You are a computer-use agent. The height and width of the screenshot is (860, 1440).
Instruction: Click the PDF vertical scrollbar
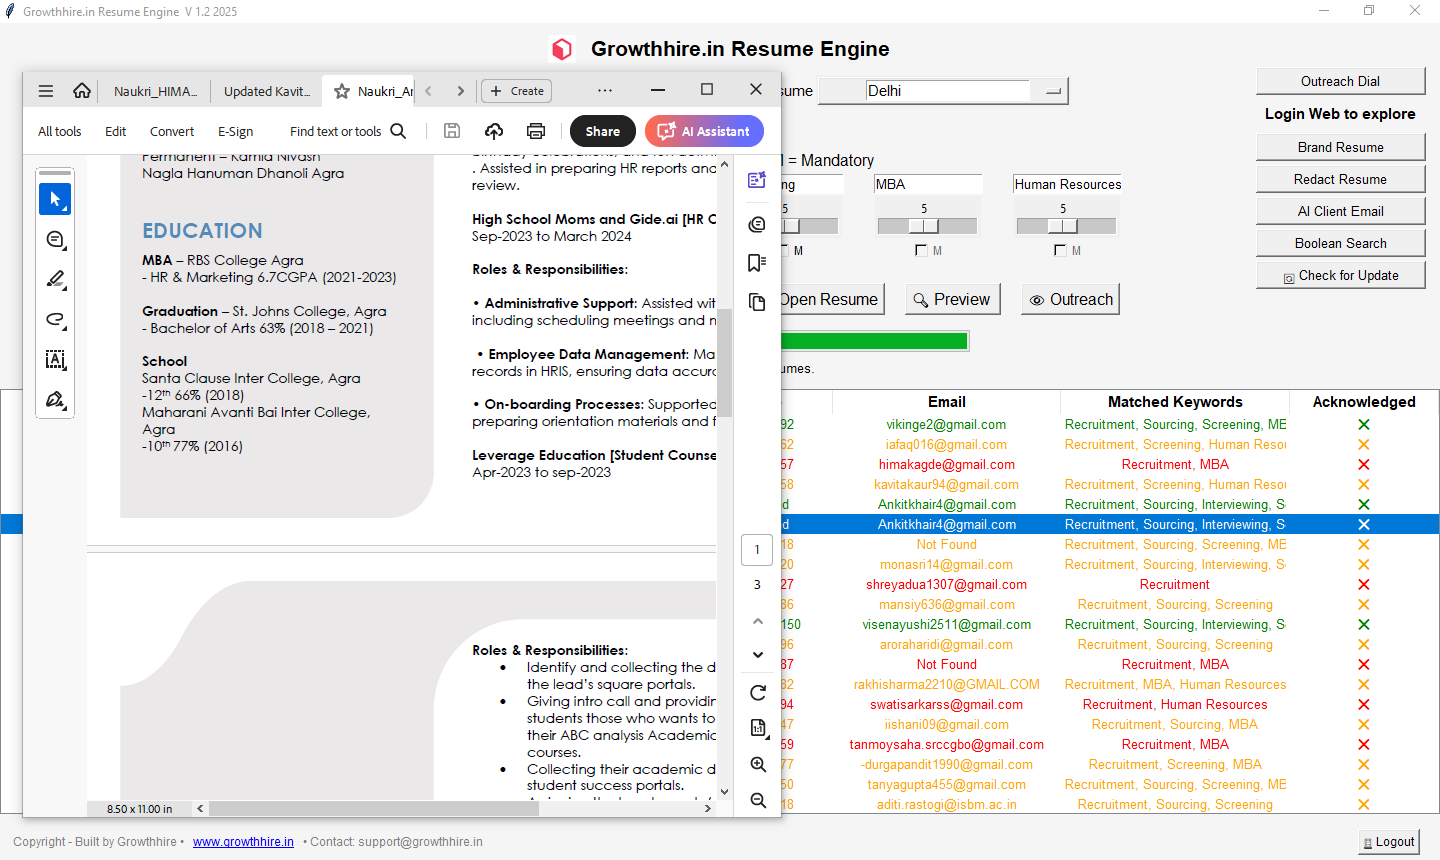(725, 362)
